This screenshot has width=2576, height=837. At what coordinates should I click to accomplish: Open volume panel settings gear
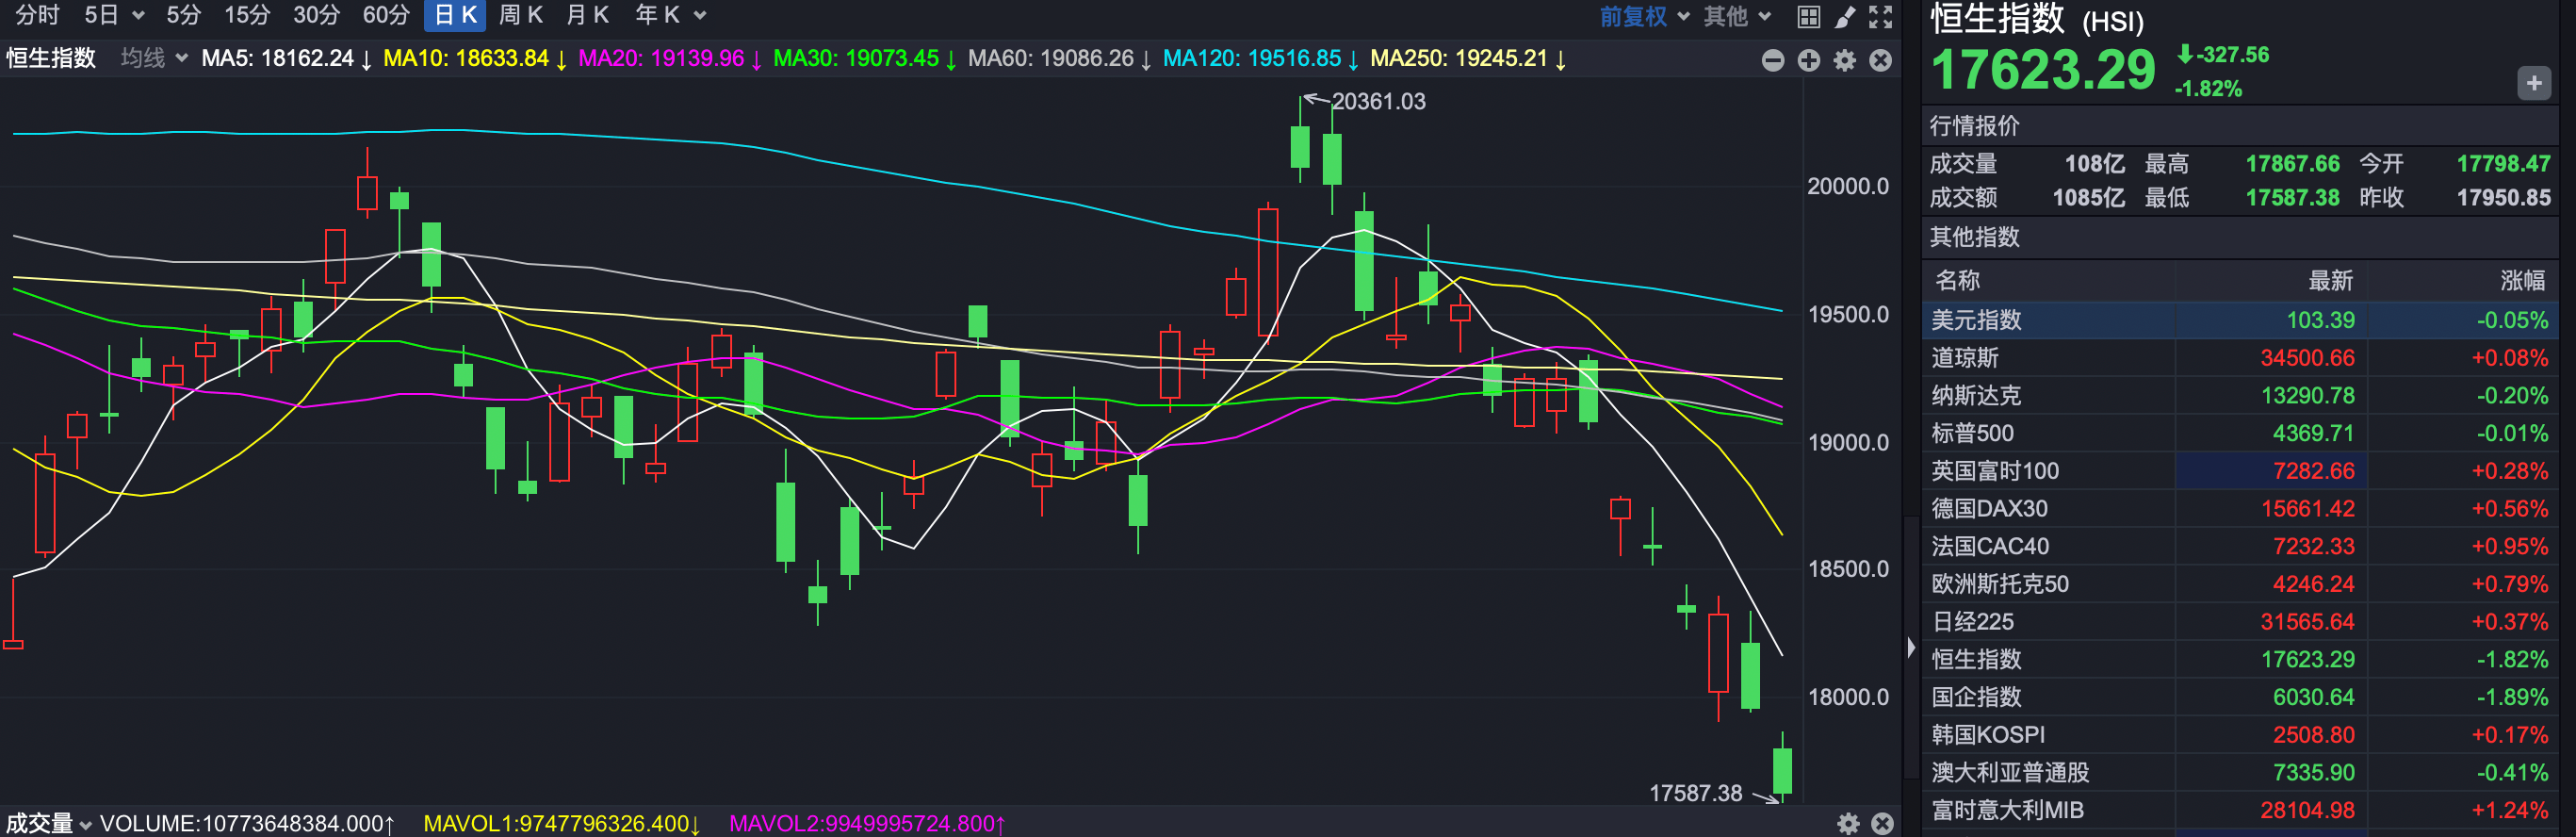pos(1848,823)
